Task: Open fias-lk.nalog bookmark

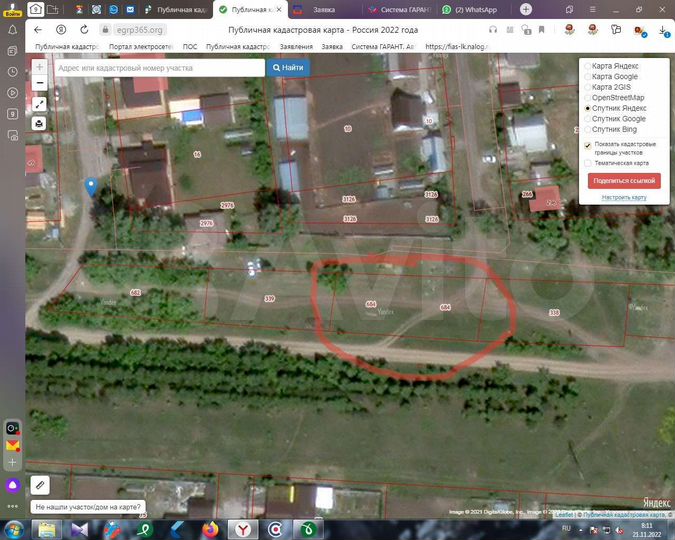Action: [x=457, y=47]
